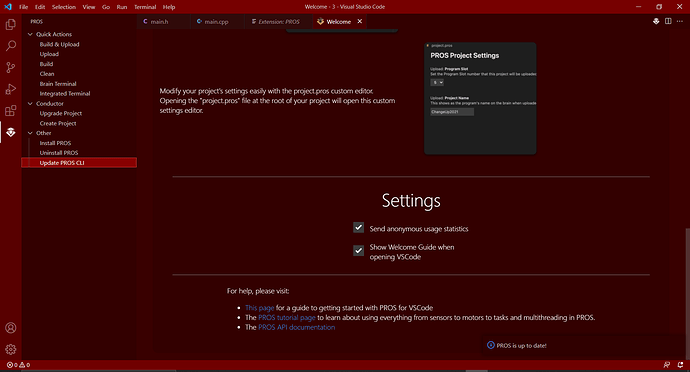
Task: Select the PROS icon in activity bar
Action: [11, 132]
